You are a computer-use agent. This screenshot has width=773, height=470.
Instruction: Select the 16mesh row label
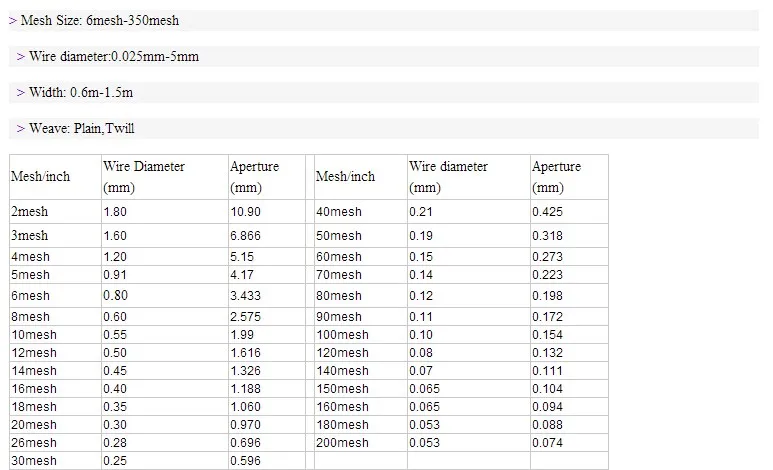click(x=33, y=388)
